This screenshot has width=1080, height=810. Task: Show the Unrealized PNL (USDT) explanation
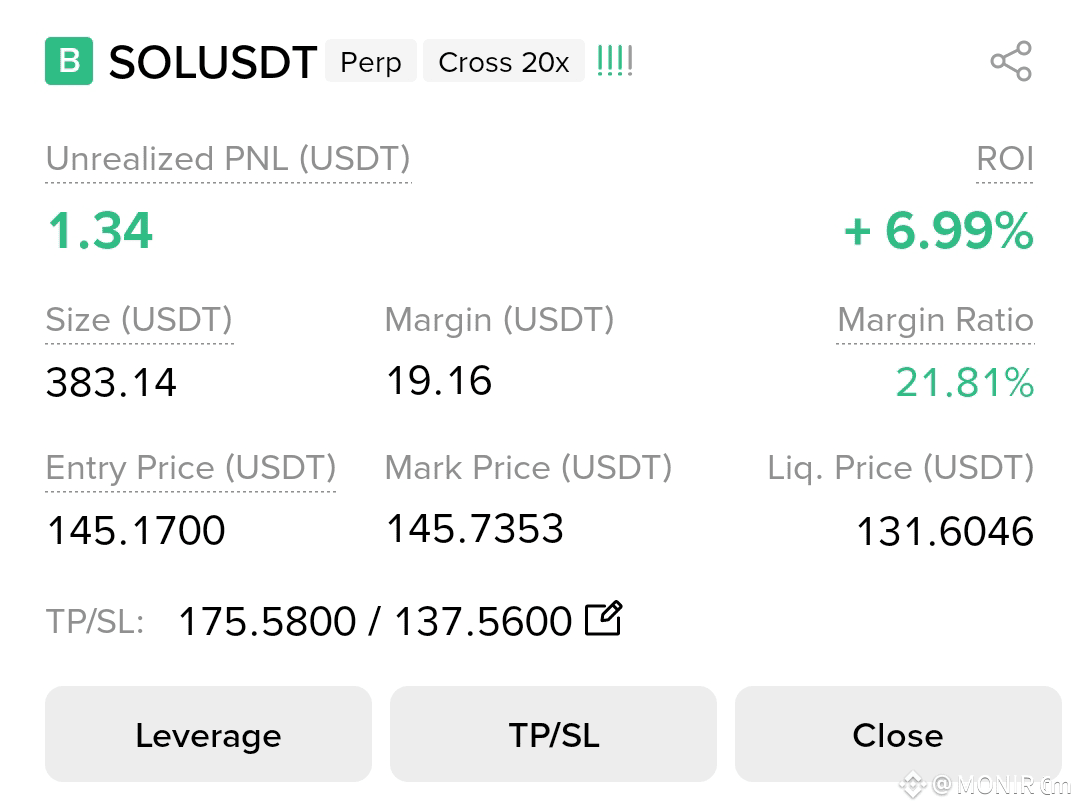click(x=228, y=159)
